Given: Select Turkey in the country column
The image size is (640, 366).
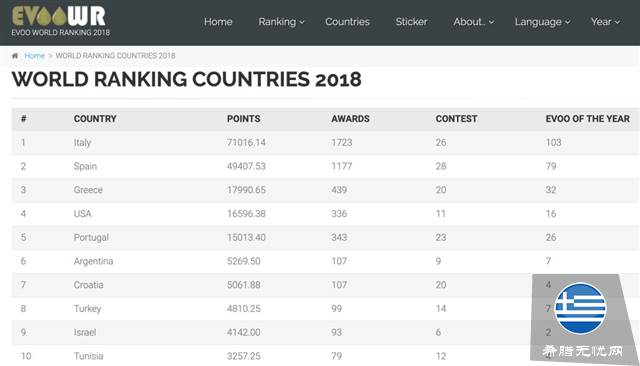Looking at the screenshot, I should tap(87, 308).
